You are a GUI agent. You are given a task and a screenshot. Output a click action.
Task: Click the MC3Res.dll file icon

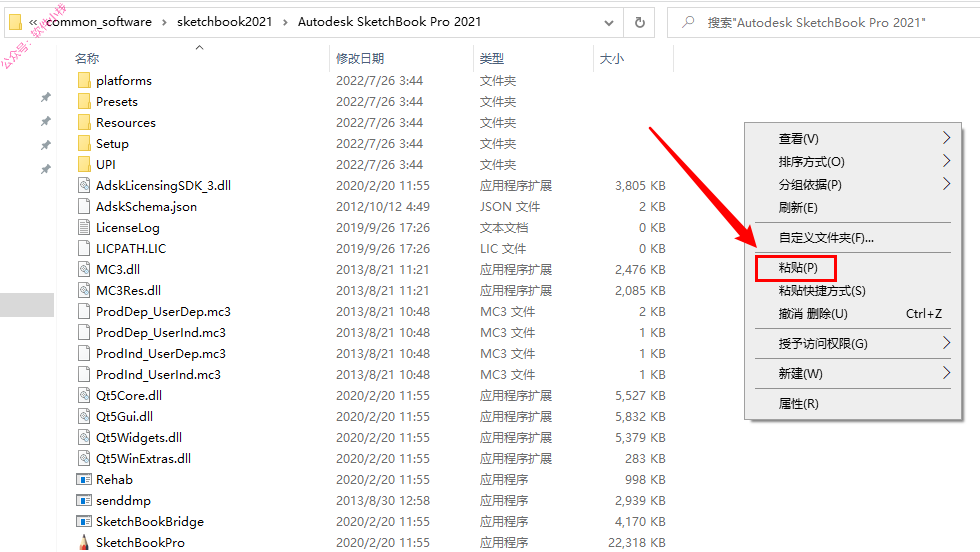pyautogui.click(x=84, y=291)
